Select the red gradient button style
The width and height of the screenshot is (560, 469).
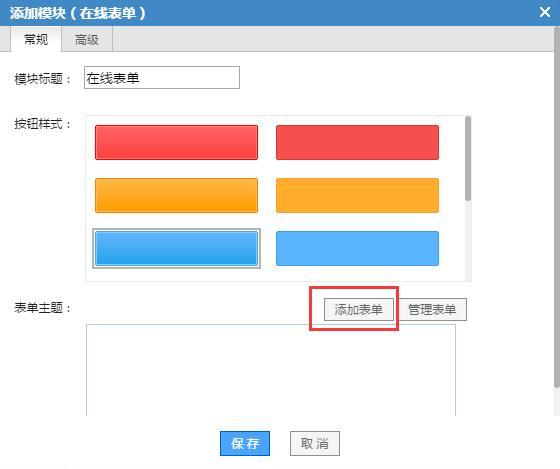[176, 142]
